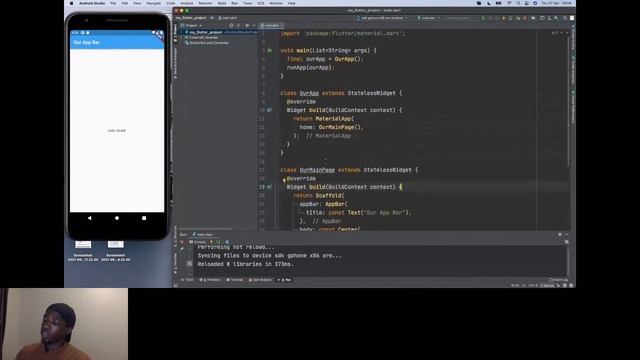Image resolution: width=640 pixels, height=360 pixels.
Task: Click the editor vertical scrollbar
Action: pos(568,102)
